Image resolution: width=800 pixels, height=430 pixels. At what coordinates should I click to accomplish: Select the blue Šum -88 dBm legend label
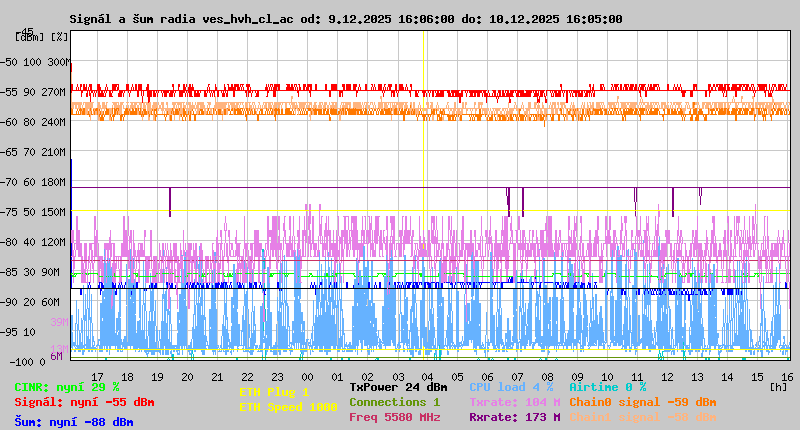(x=74, y=422)
